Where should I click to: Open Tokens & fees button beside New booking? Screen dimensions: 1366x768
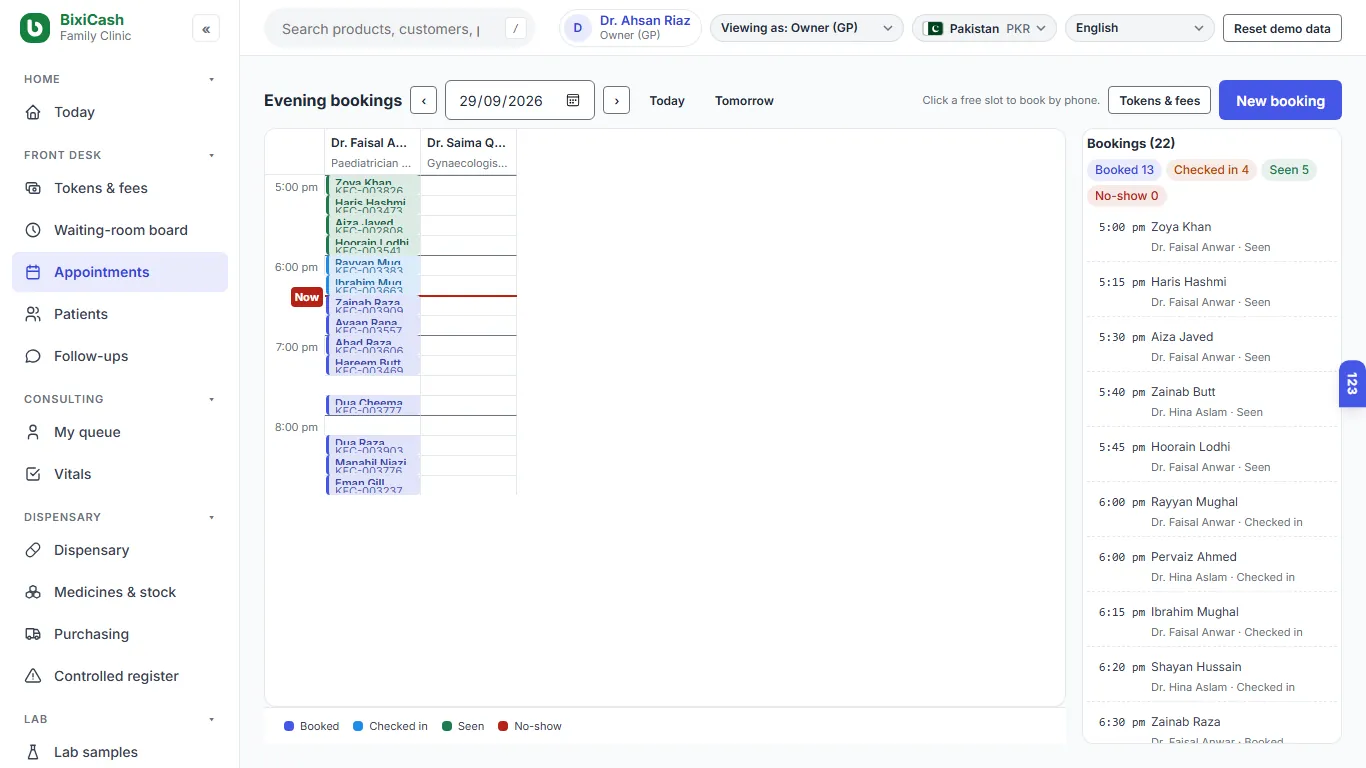[x=1159, y=101]
